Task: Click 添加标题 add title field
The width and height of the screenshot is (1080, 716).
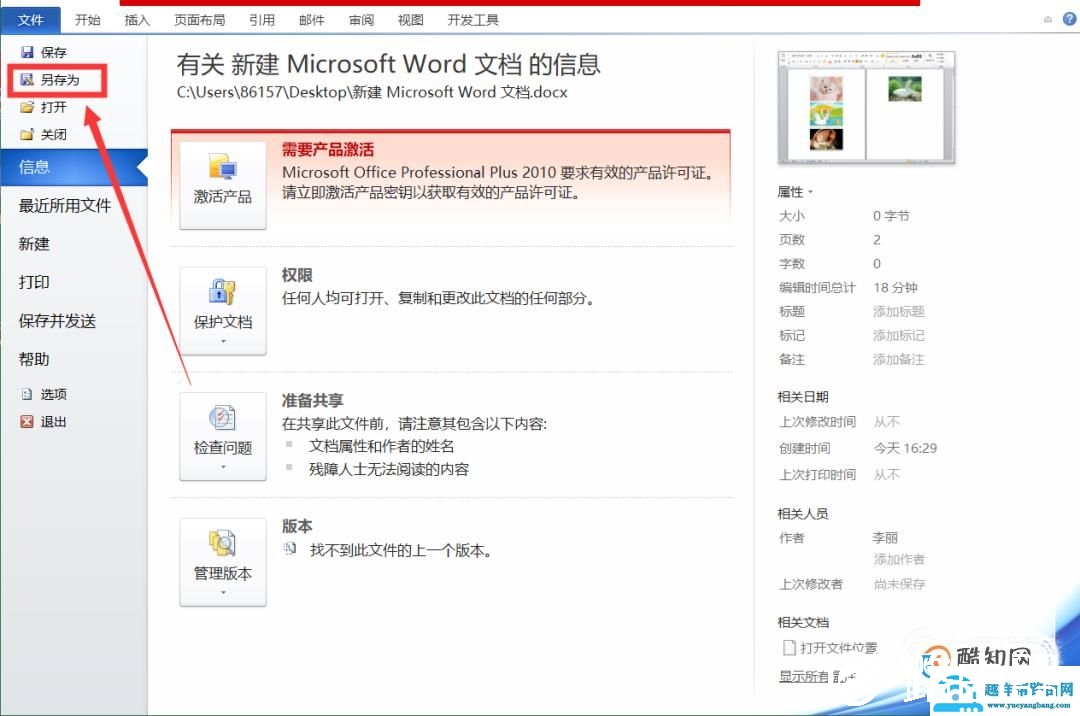Action: [x=898, y=311]
